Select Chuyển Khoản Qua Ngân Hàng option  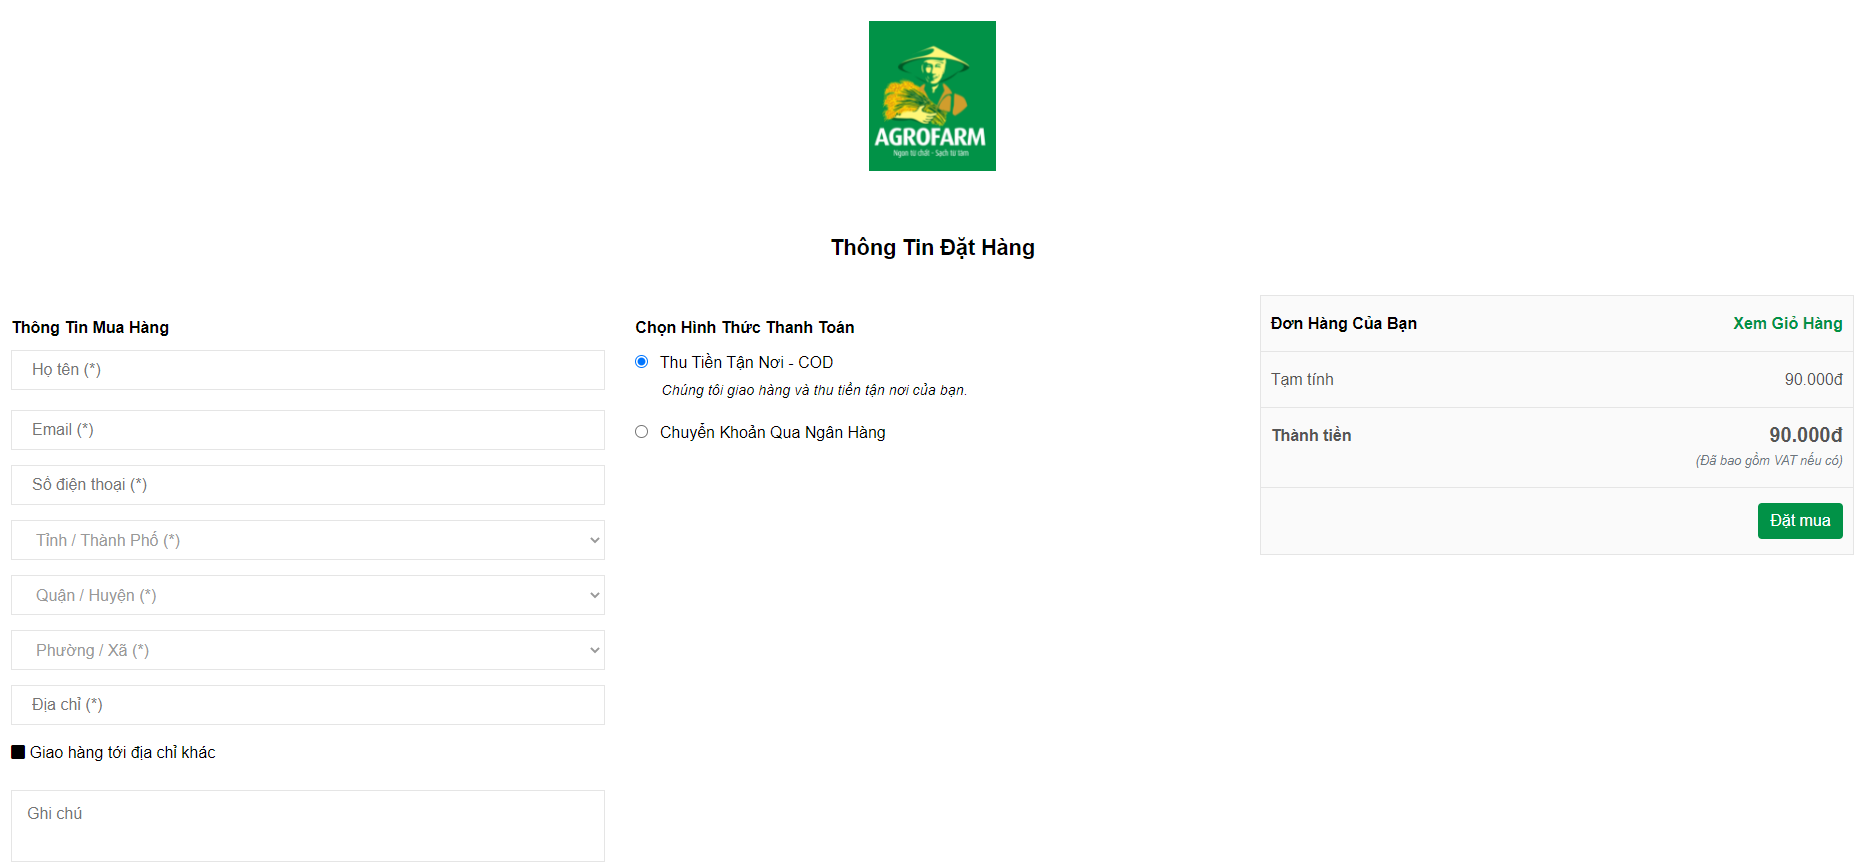point(642,432)
